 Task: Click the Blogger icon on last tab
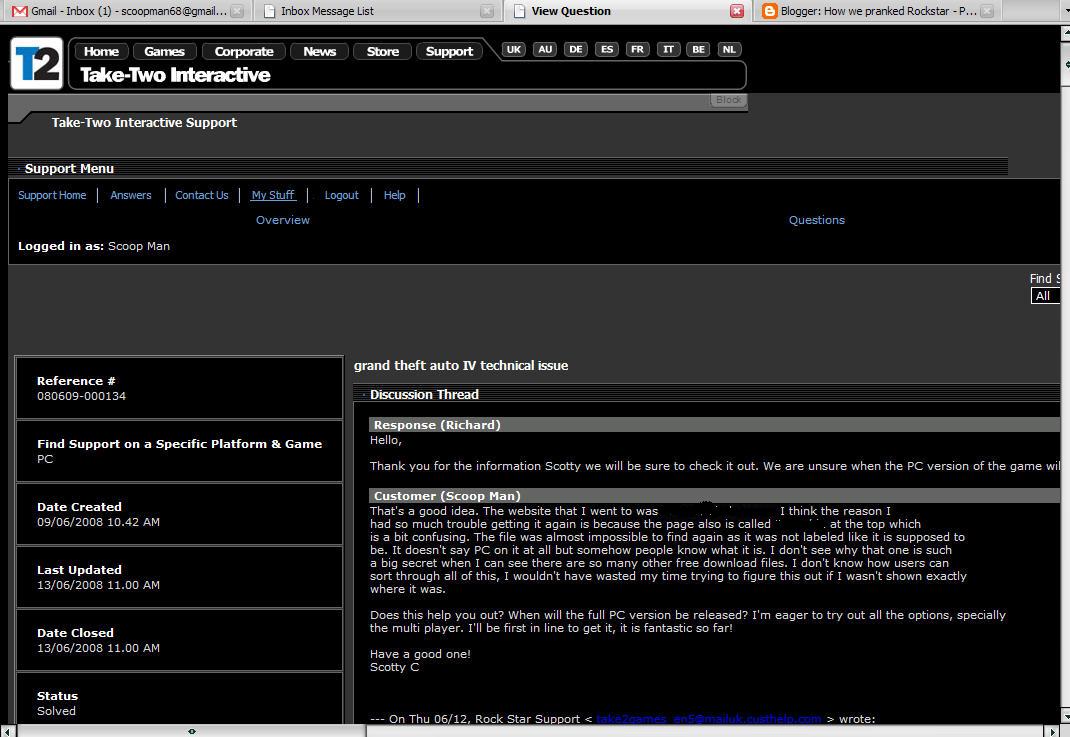click(x=770, y=11)
